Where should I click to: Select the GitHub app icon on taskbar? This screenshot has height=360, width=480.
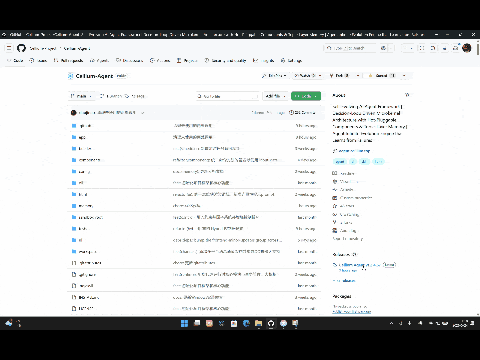[x=271, y=323]
